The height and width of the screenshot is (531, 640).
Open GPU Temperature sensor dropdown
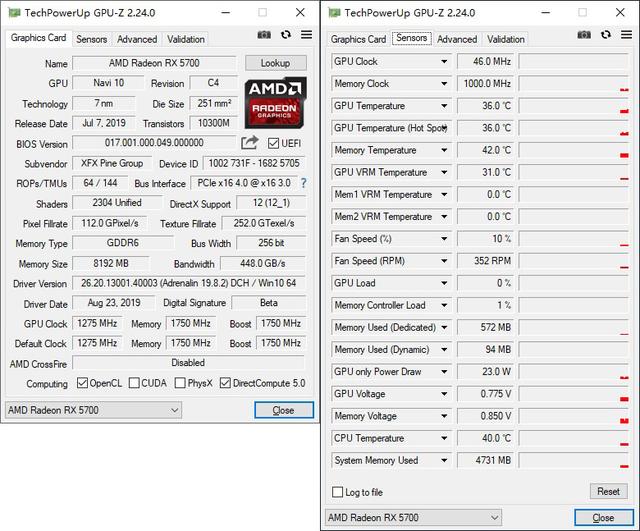click(x=444, y=106)
